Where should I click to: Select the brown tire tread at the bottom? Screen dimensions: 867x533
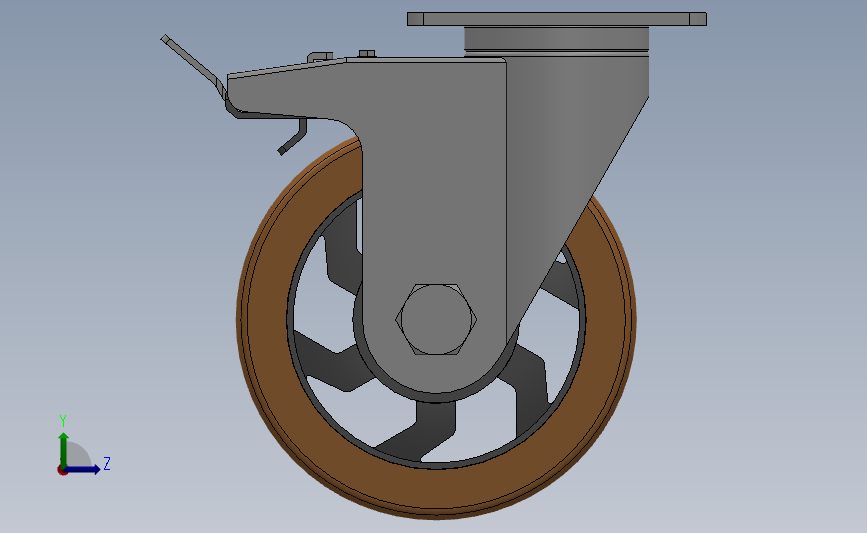(437, 492)
